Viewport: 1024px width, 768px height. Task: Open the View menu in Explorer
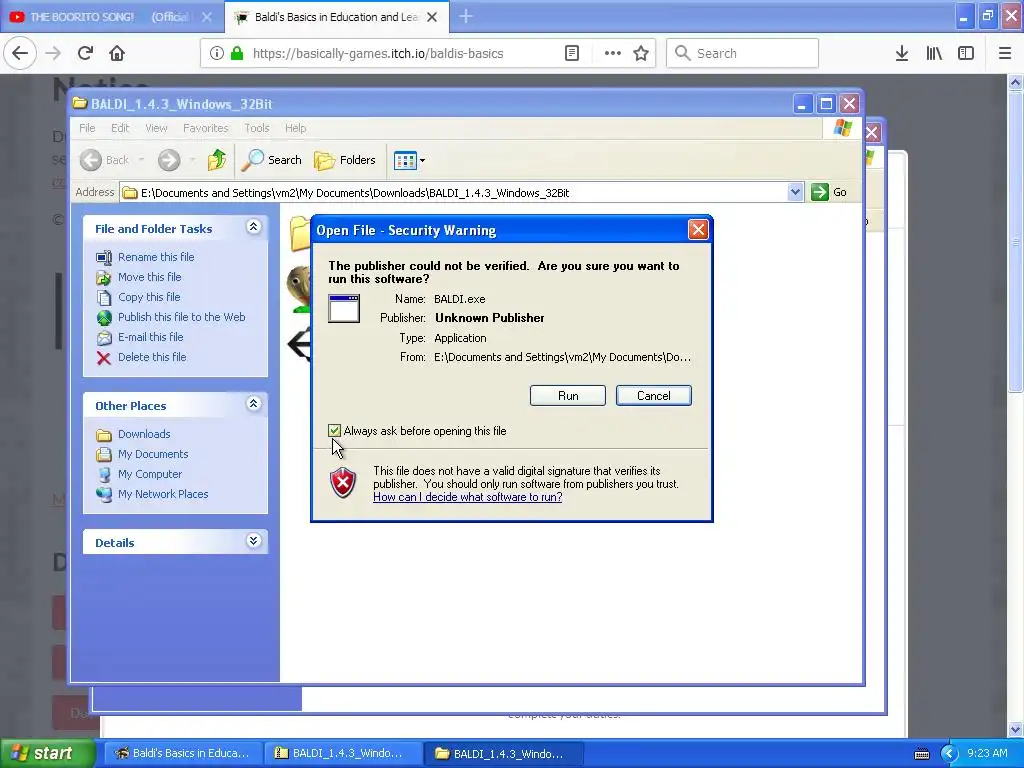pyautogui.click(x=156, y=128)
